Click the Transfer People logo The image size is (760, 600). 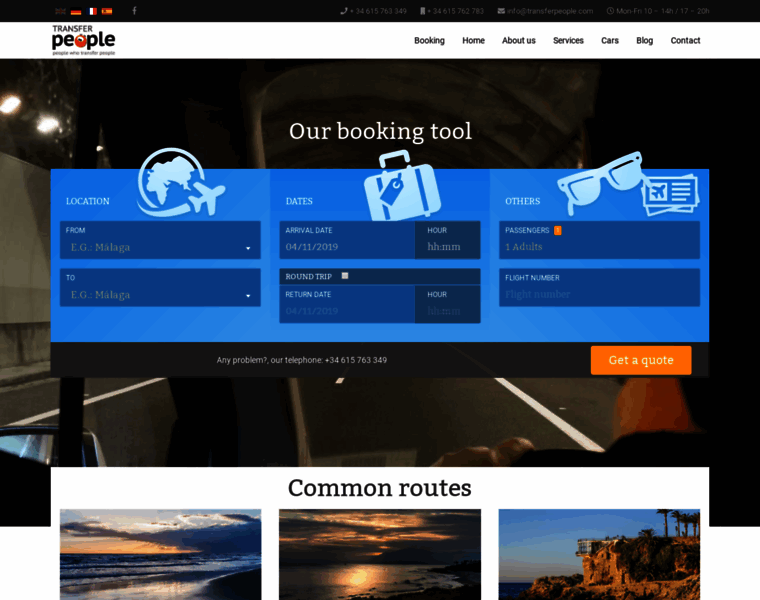tap(83, 40)
